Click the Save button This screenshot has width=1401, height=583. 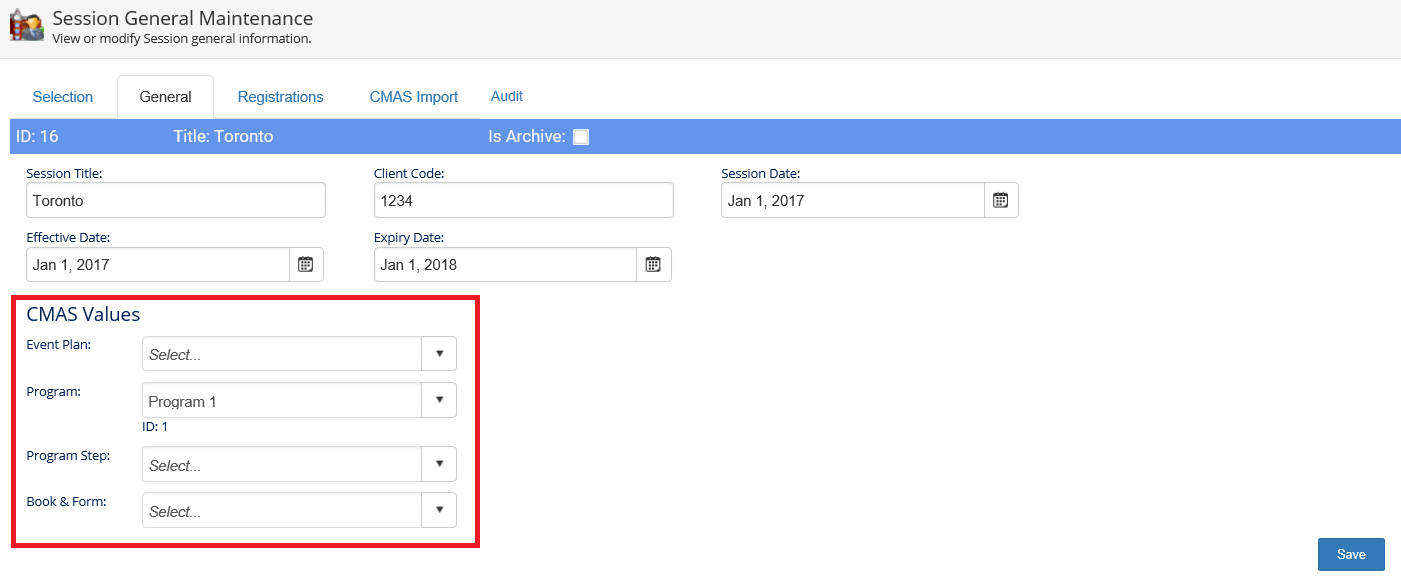click(x=1351, y=555)
